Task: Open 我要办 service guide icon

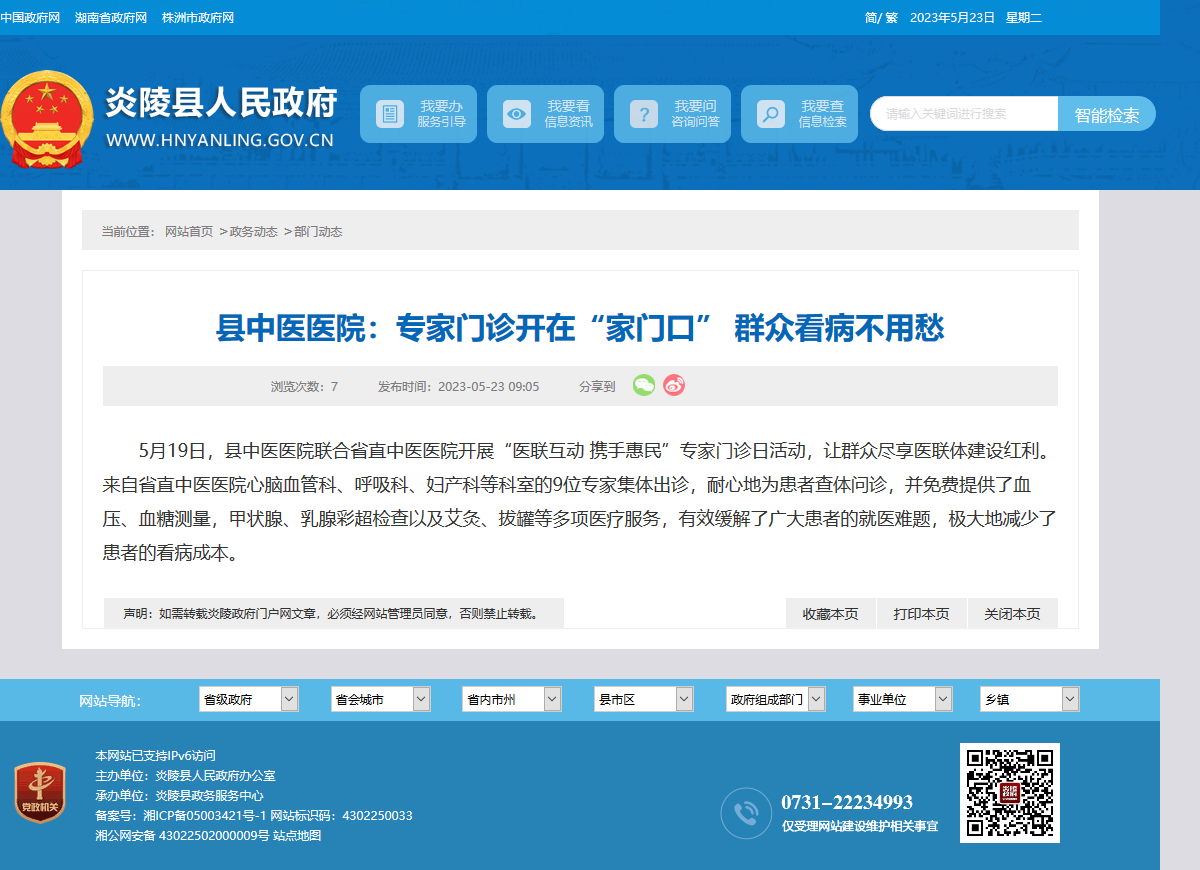Action: (x=390, y=114)
